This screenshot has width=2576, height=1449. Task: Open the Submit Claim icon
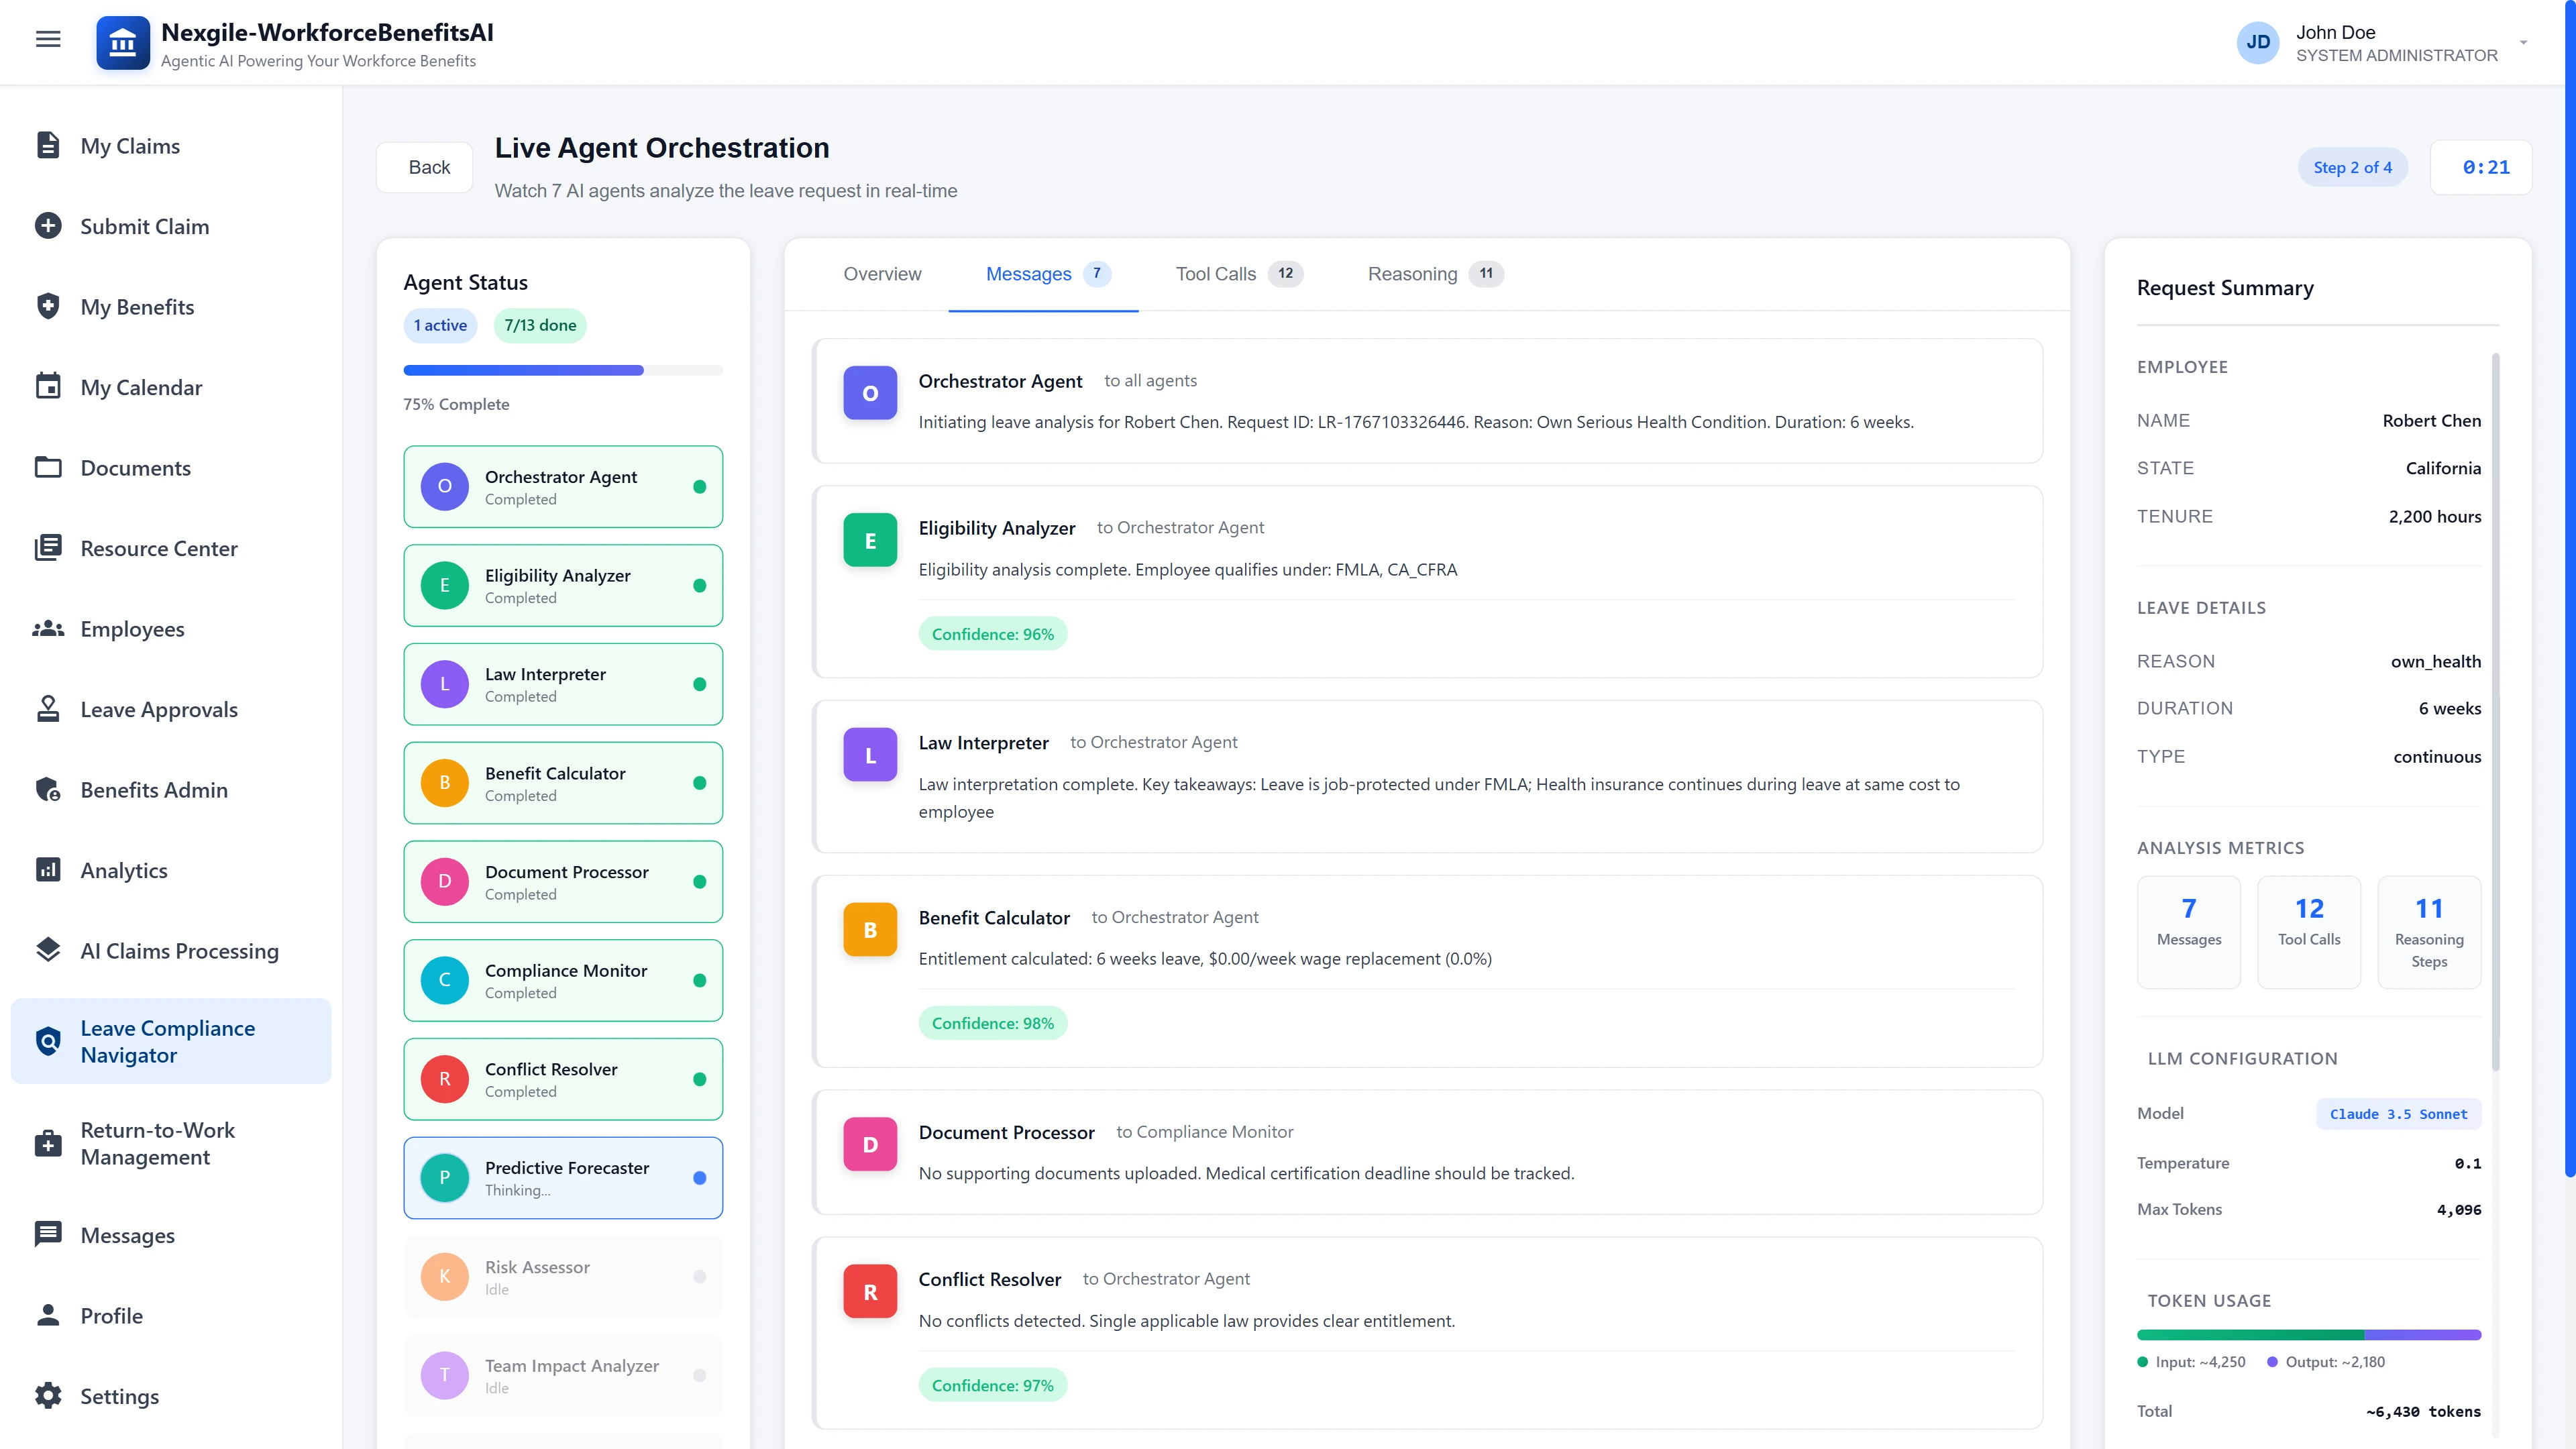coord(49,226)
